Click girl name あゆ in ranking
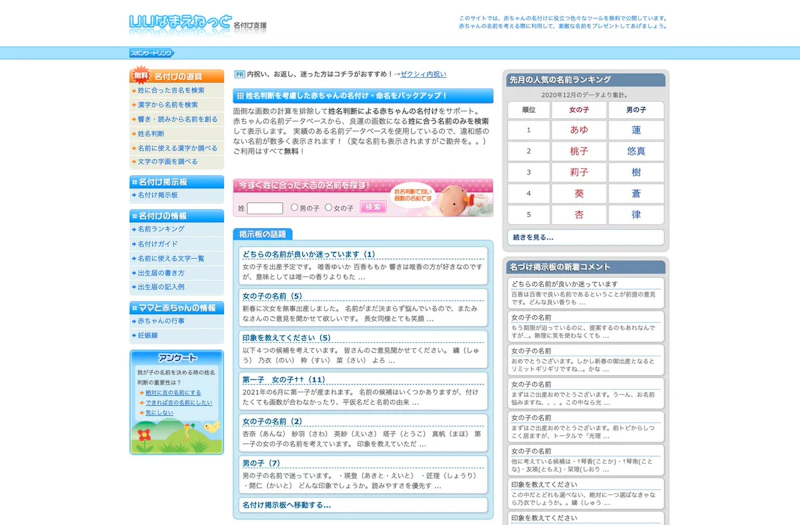 (x=579, y=130)
